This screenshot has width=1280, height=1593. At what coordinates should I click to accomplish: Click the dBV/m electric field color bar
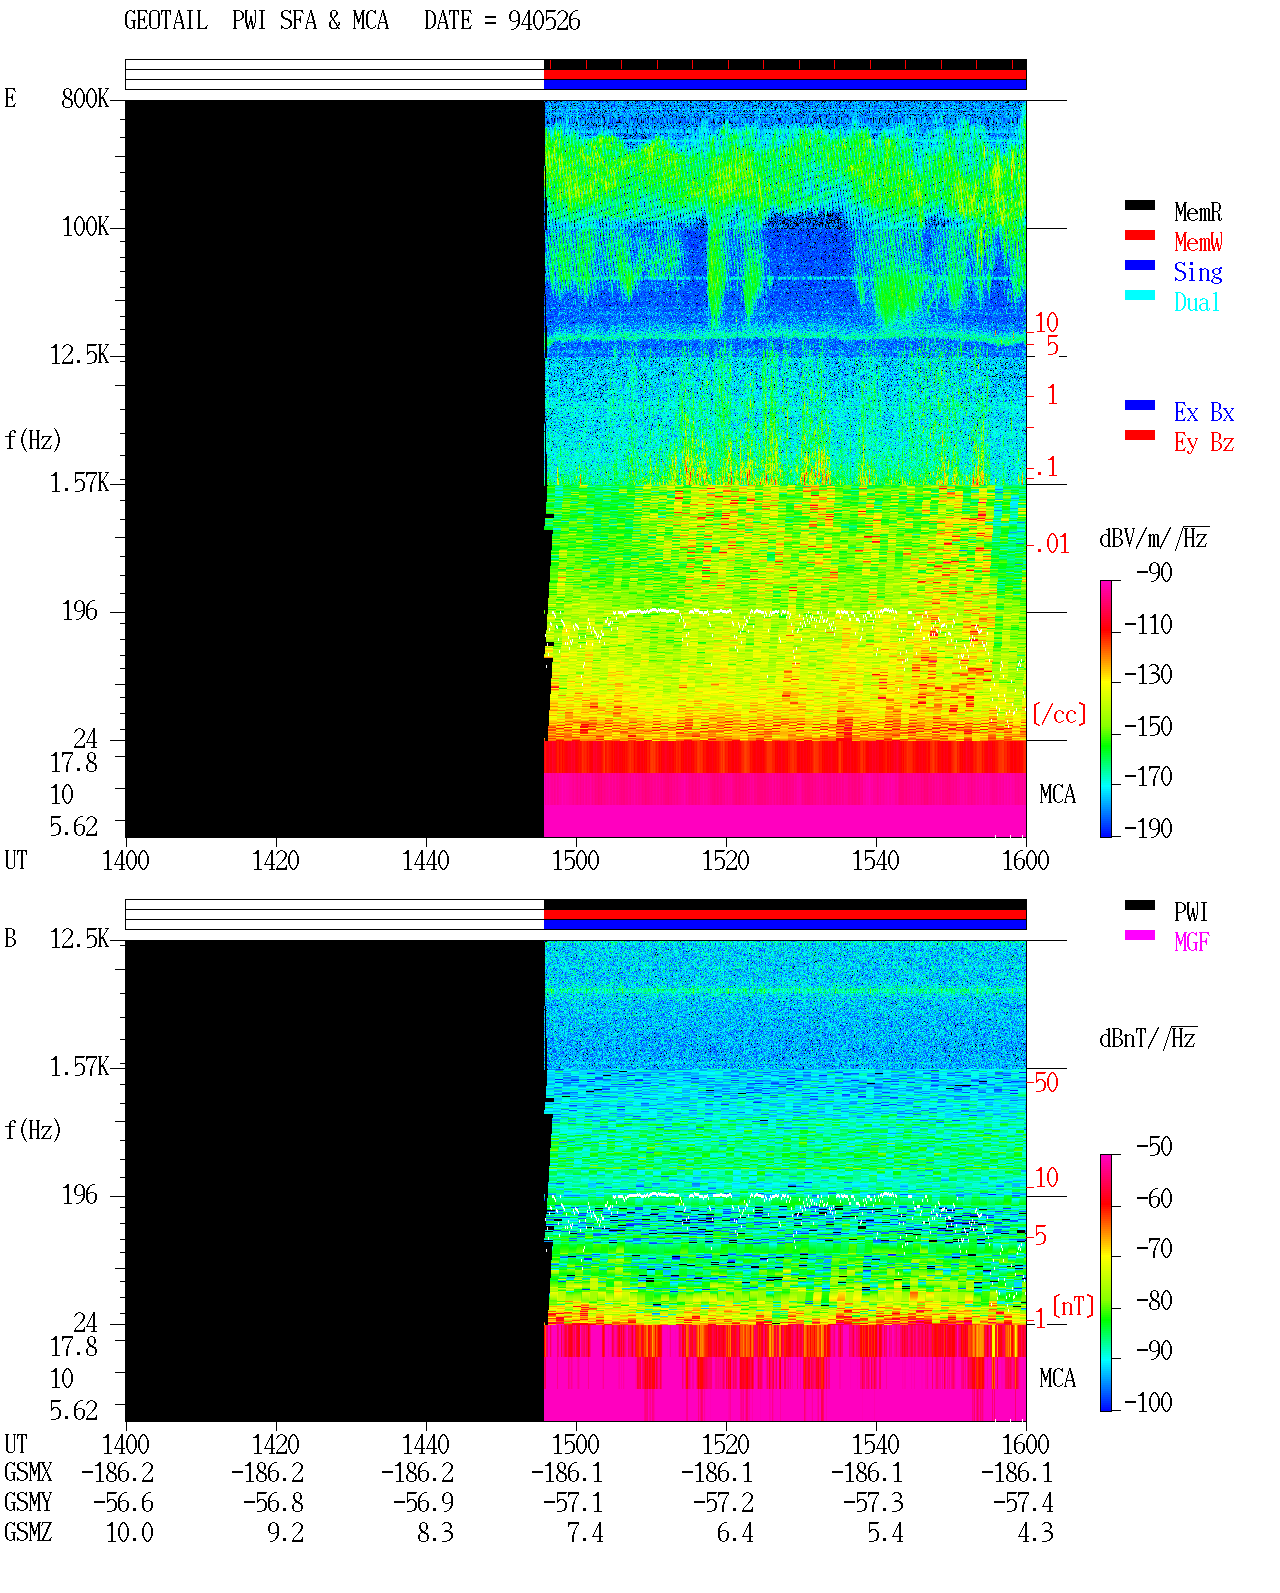coord(1106,708)
